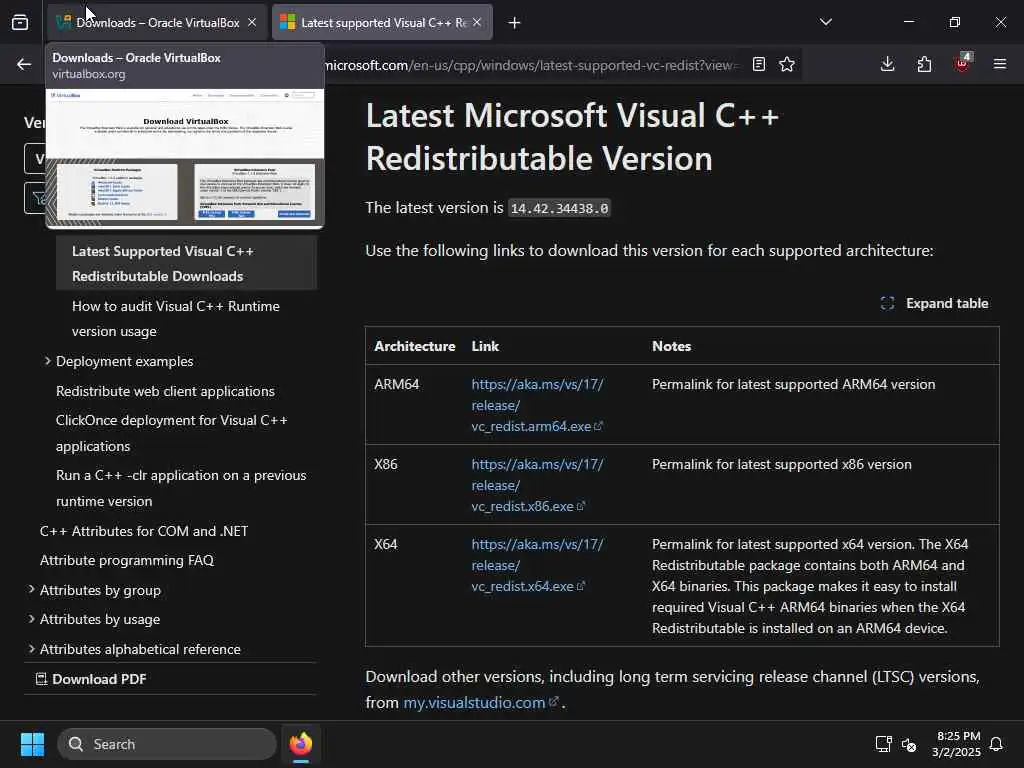Click the Notes column header
This screenshot has height=768, width=1024.
click(671, 346)
